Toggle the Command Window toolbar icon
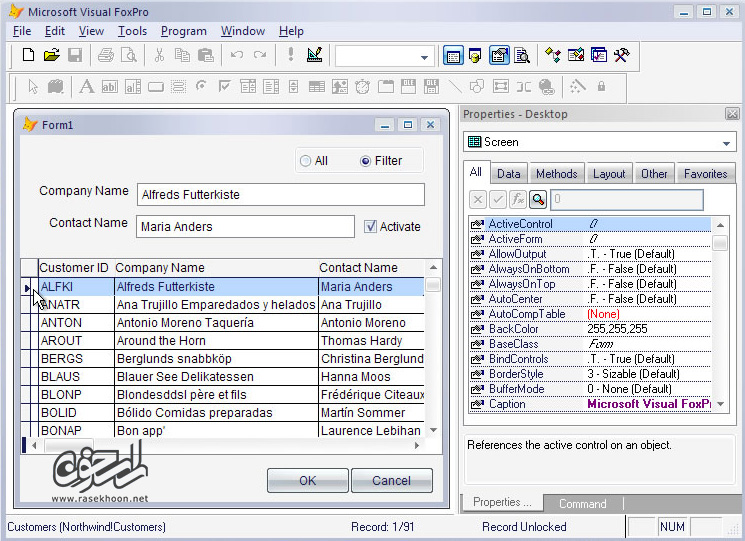Viewport: 745px width, 541px height. click(x=453, y=56)
